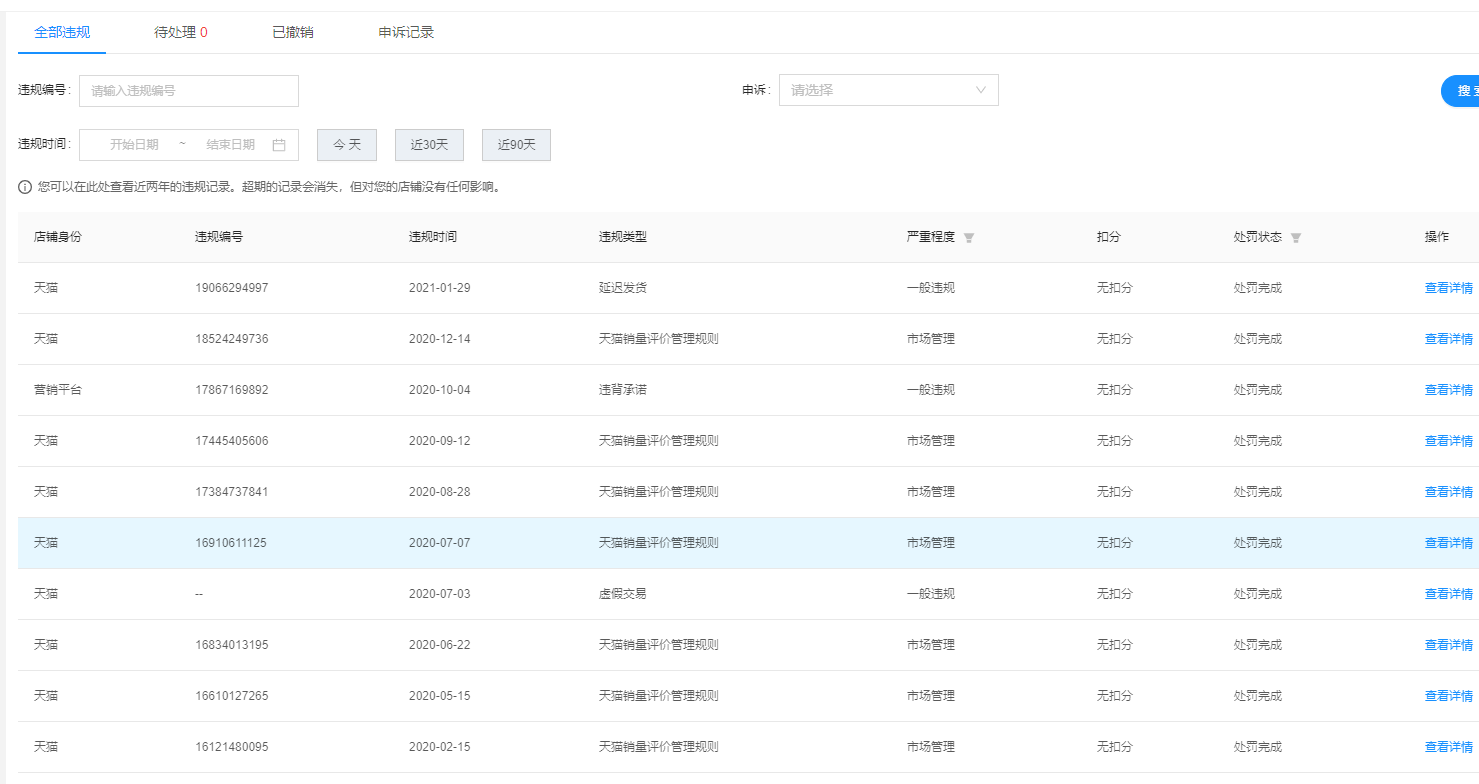Viewport: 1479px width, 784px height.
Task: Click violation number 19066294997
Action: pos(232,288)
